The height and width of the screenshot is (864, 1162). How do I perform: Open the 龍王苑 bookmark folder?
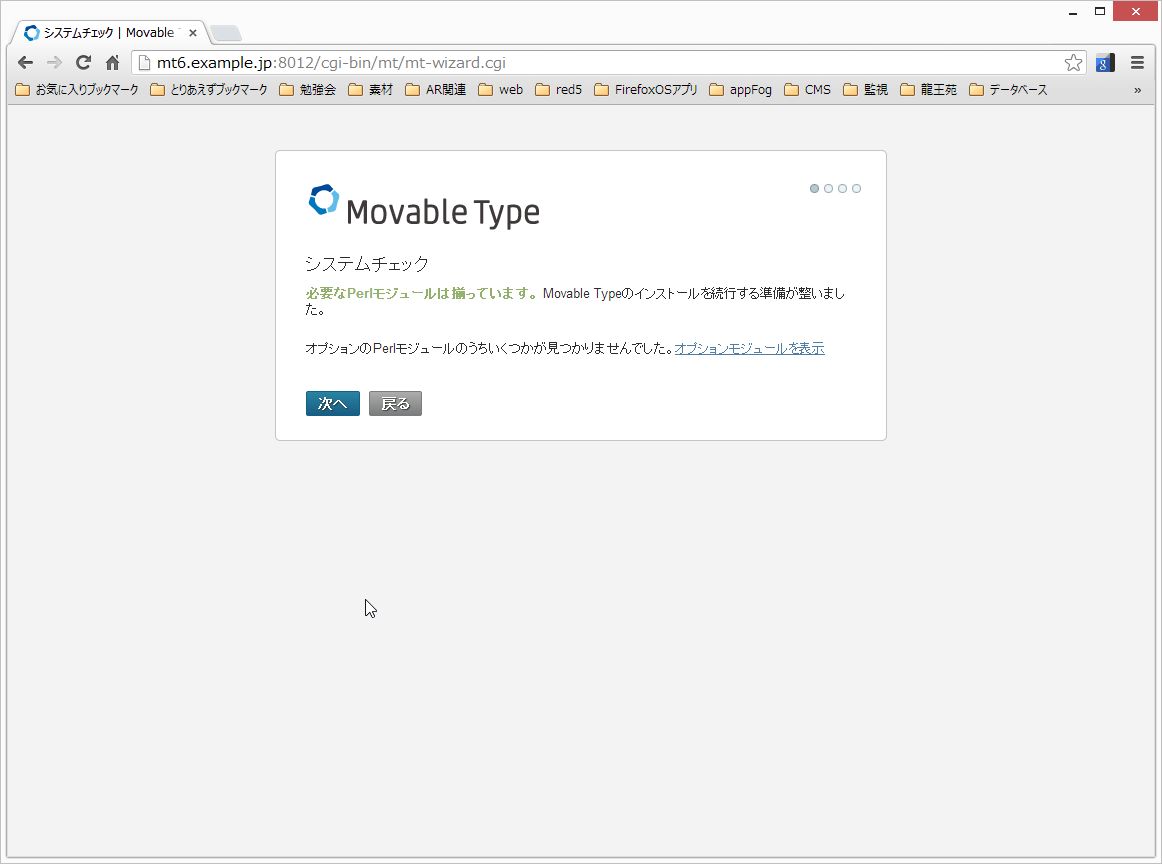pos(929,90)
